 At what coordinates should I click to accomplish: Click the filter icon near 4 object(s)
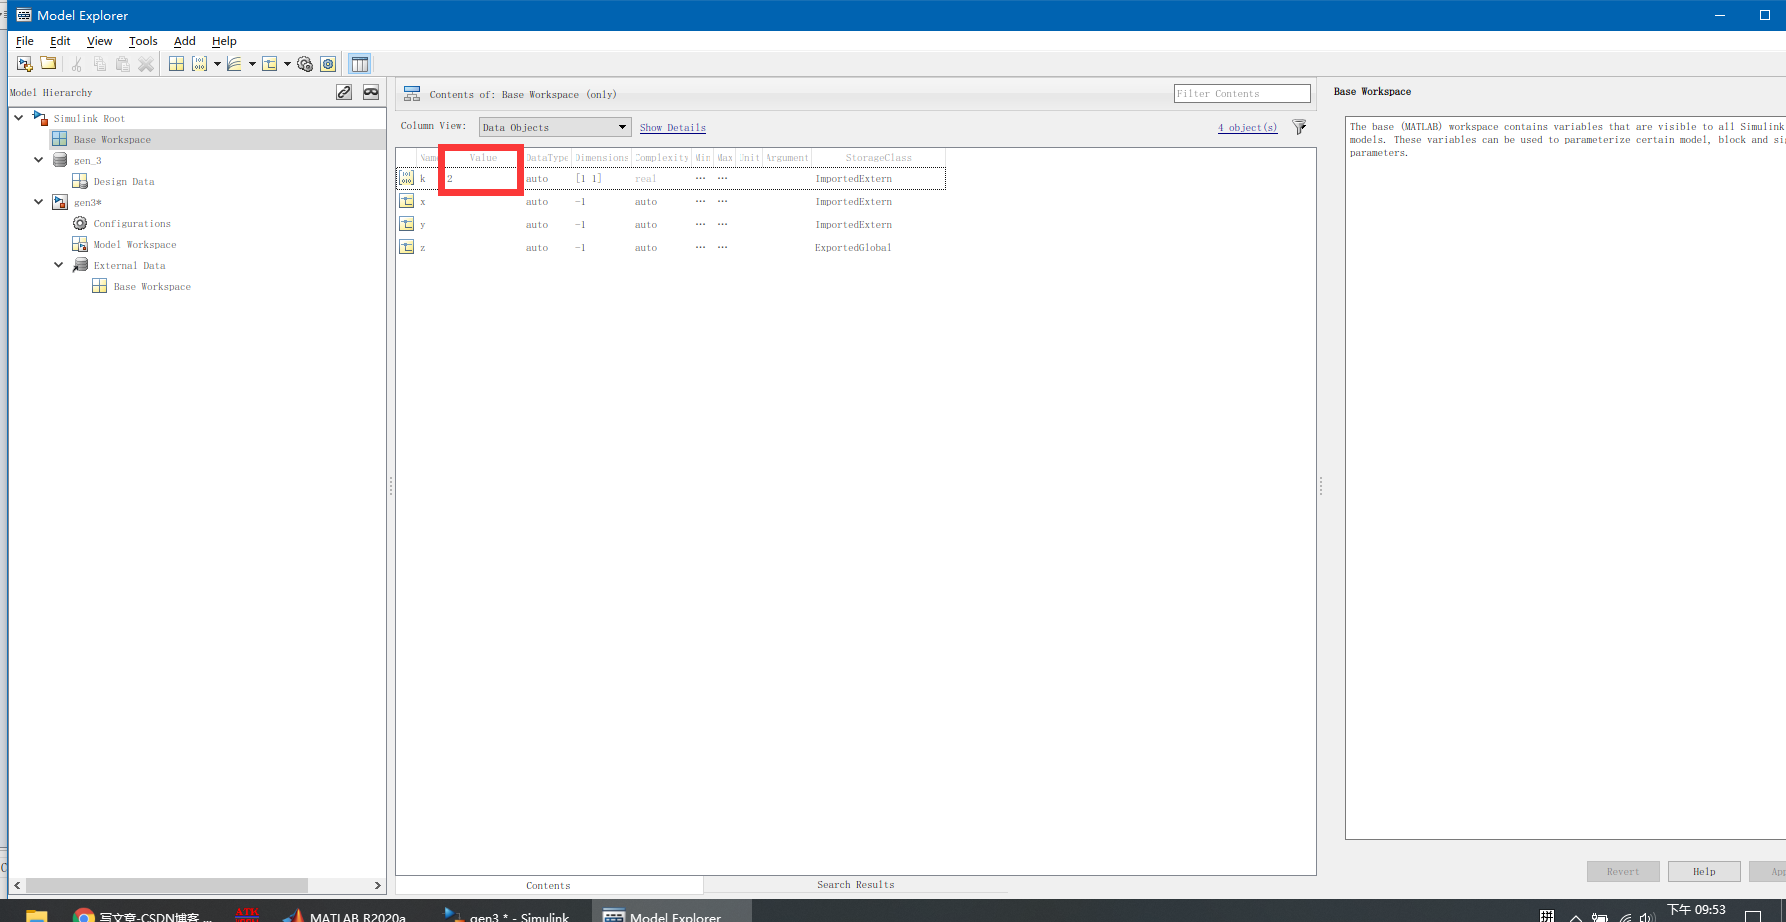click(1299, 127)
